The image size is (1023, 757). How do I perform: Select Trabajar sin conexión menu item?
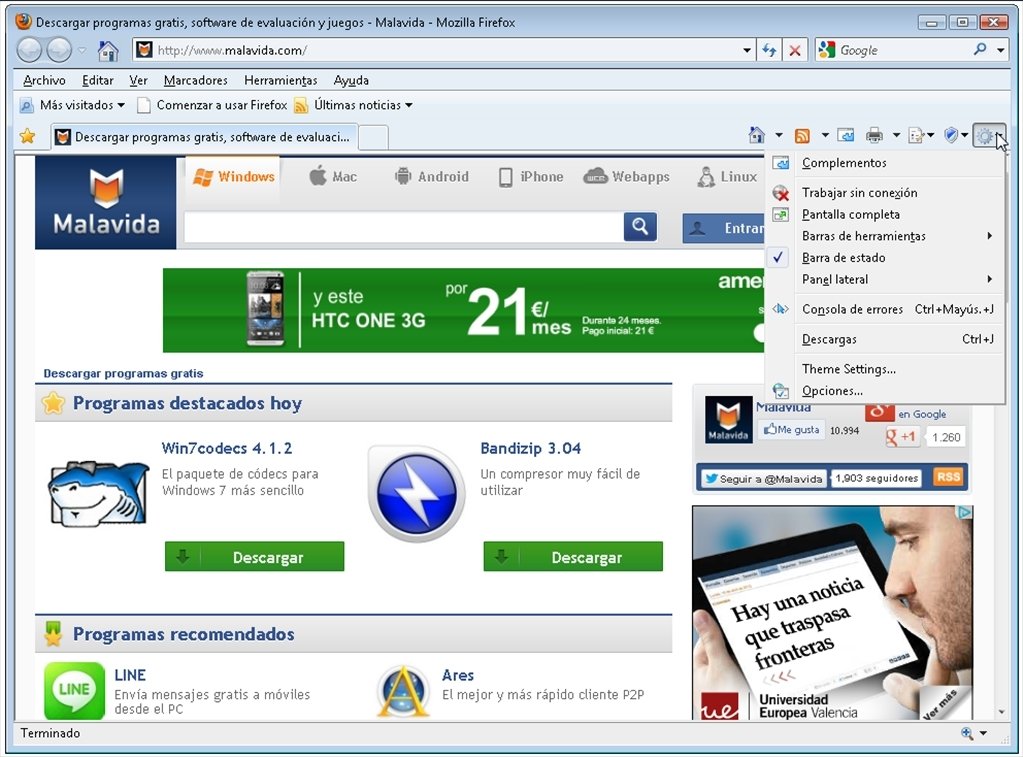pyautogui.click(x=885, y=193)
